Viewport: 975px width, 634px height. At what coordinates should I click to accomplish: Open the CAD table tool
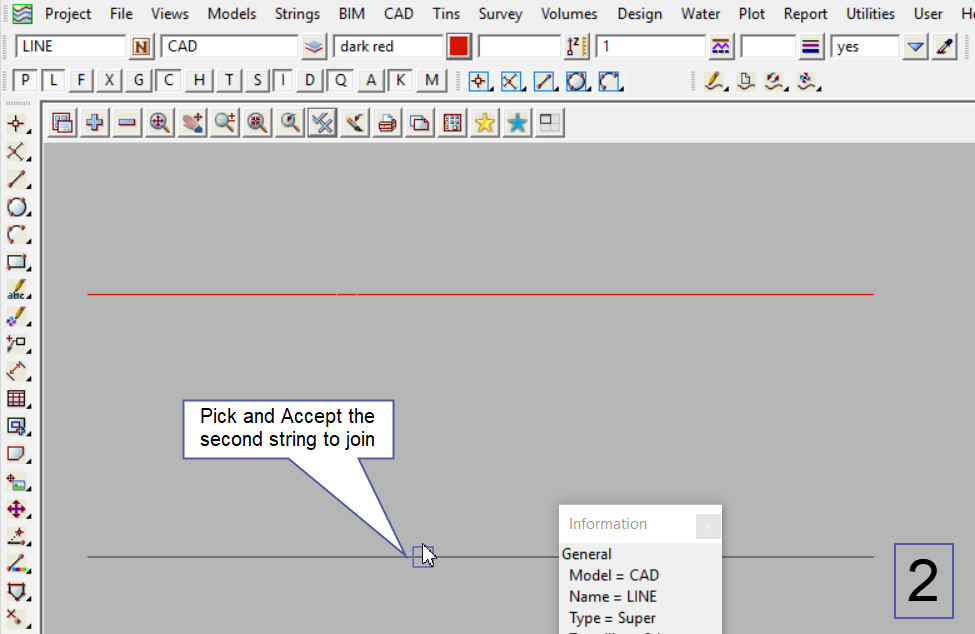[x=16, y=399]
